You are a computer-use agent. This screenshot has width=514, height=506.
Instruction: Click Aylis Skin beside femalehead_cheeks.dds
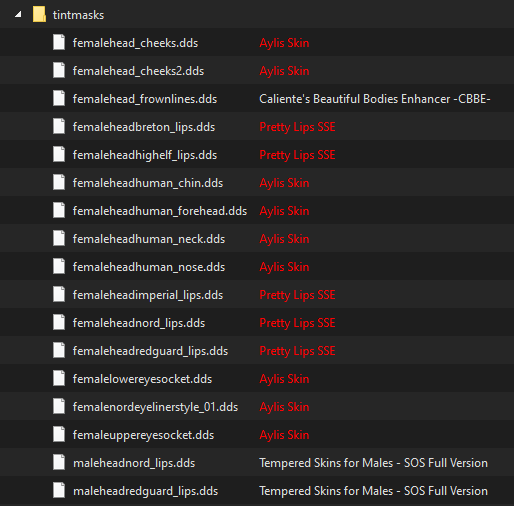pos(284,43)
